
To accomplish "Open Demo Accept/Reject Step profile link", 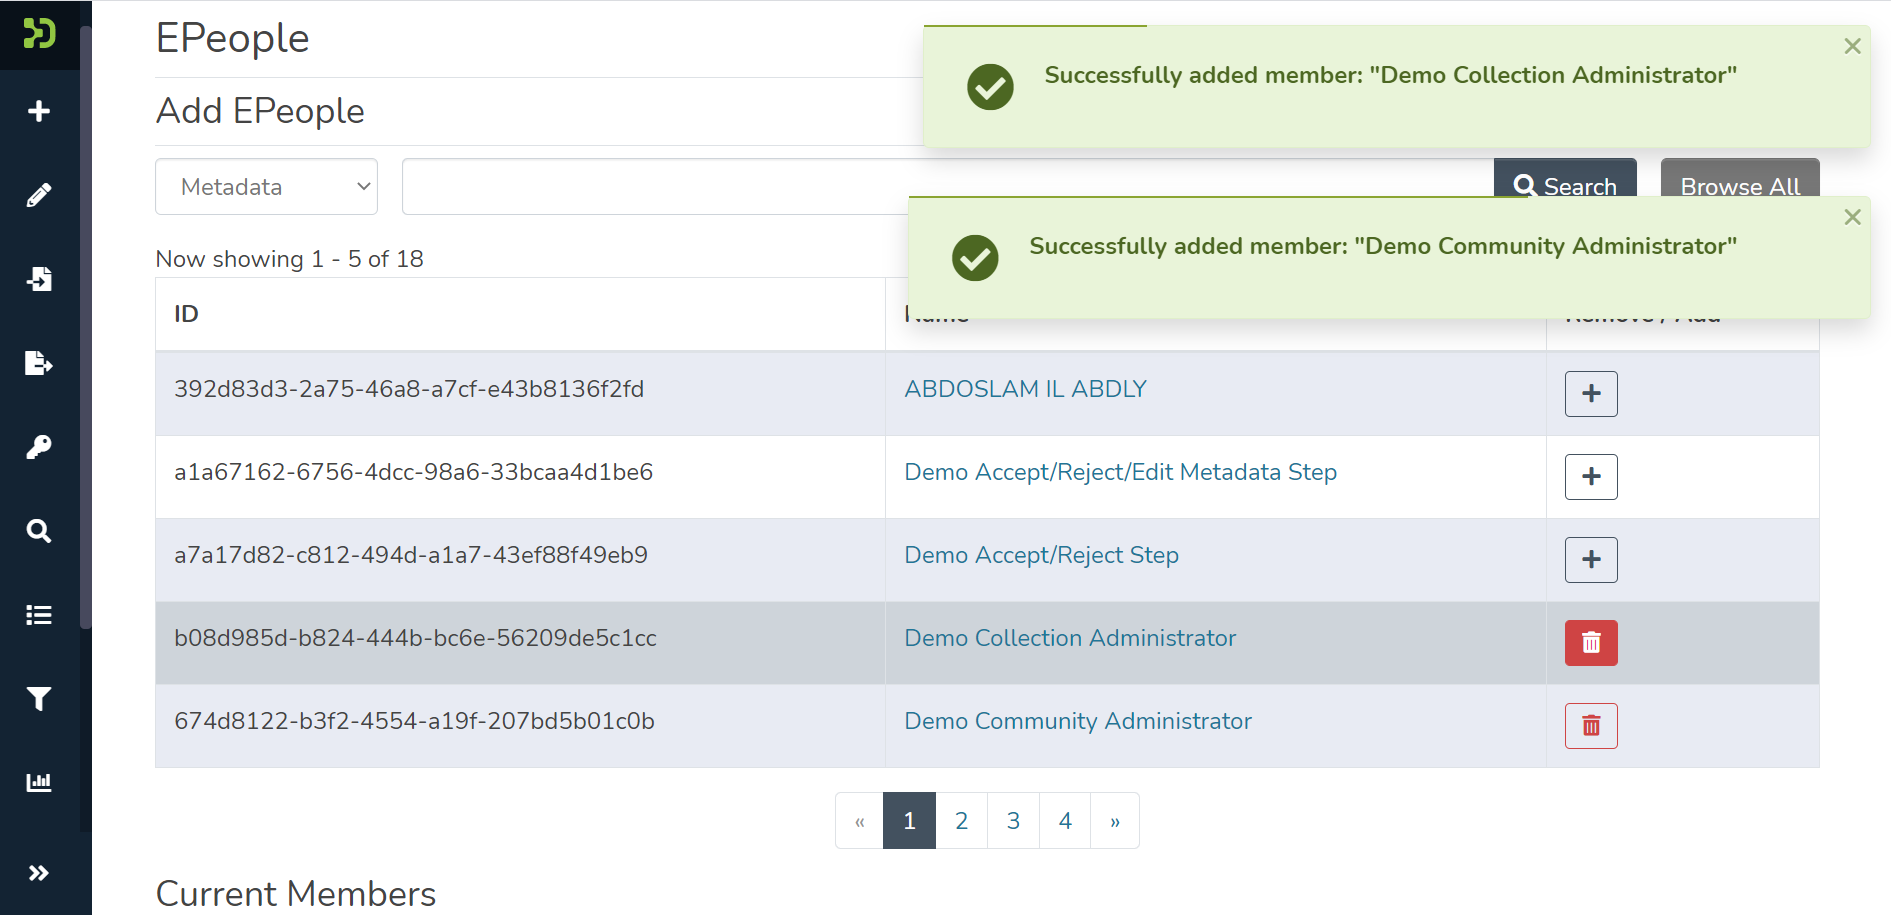I will coord(1041,555).
